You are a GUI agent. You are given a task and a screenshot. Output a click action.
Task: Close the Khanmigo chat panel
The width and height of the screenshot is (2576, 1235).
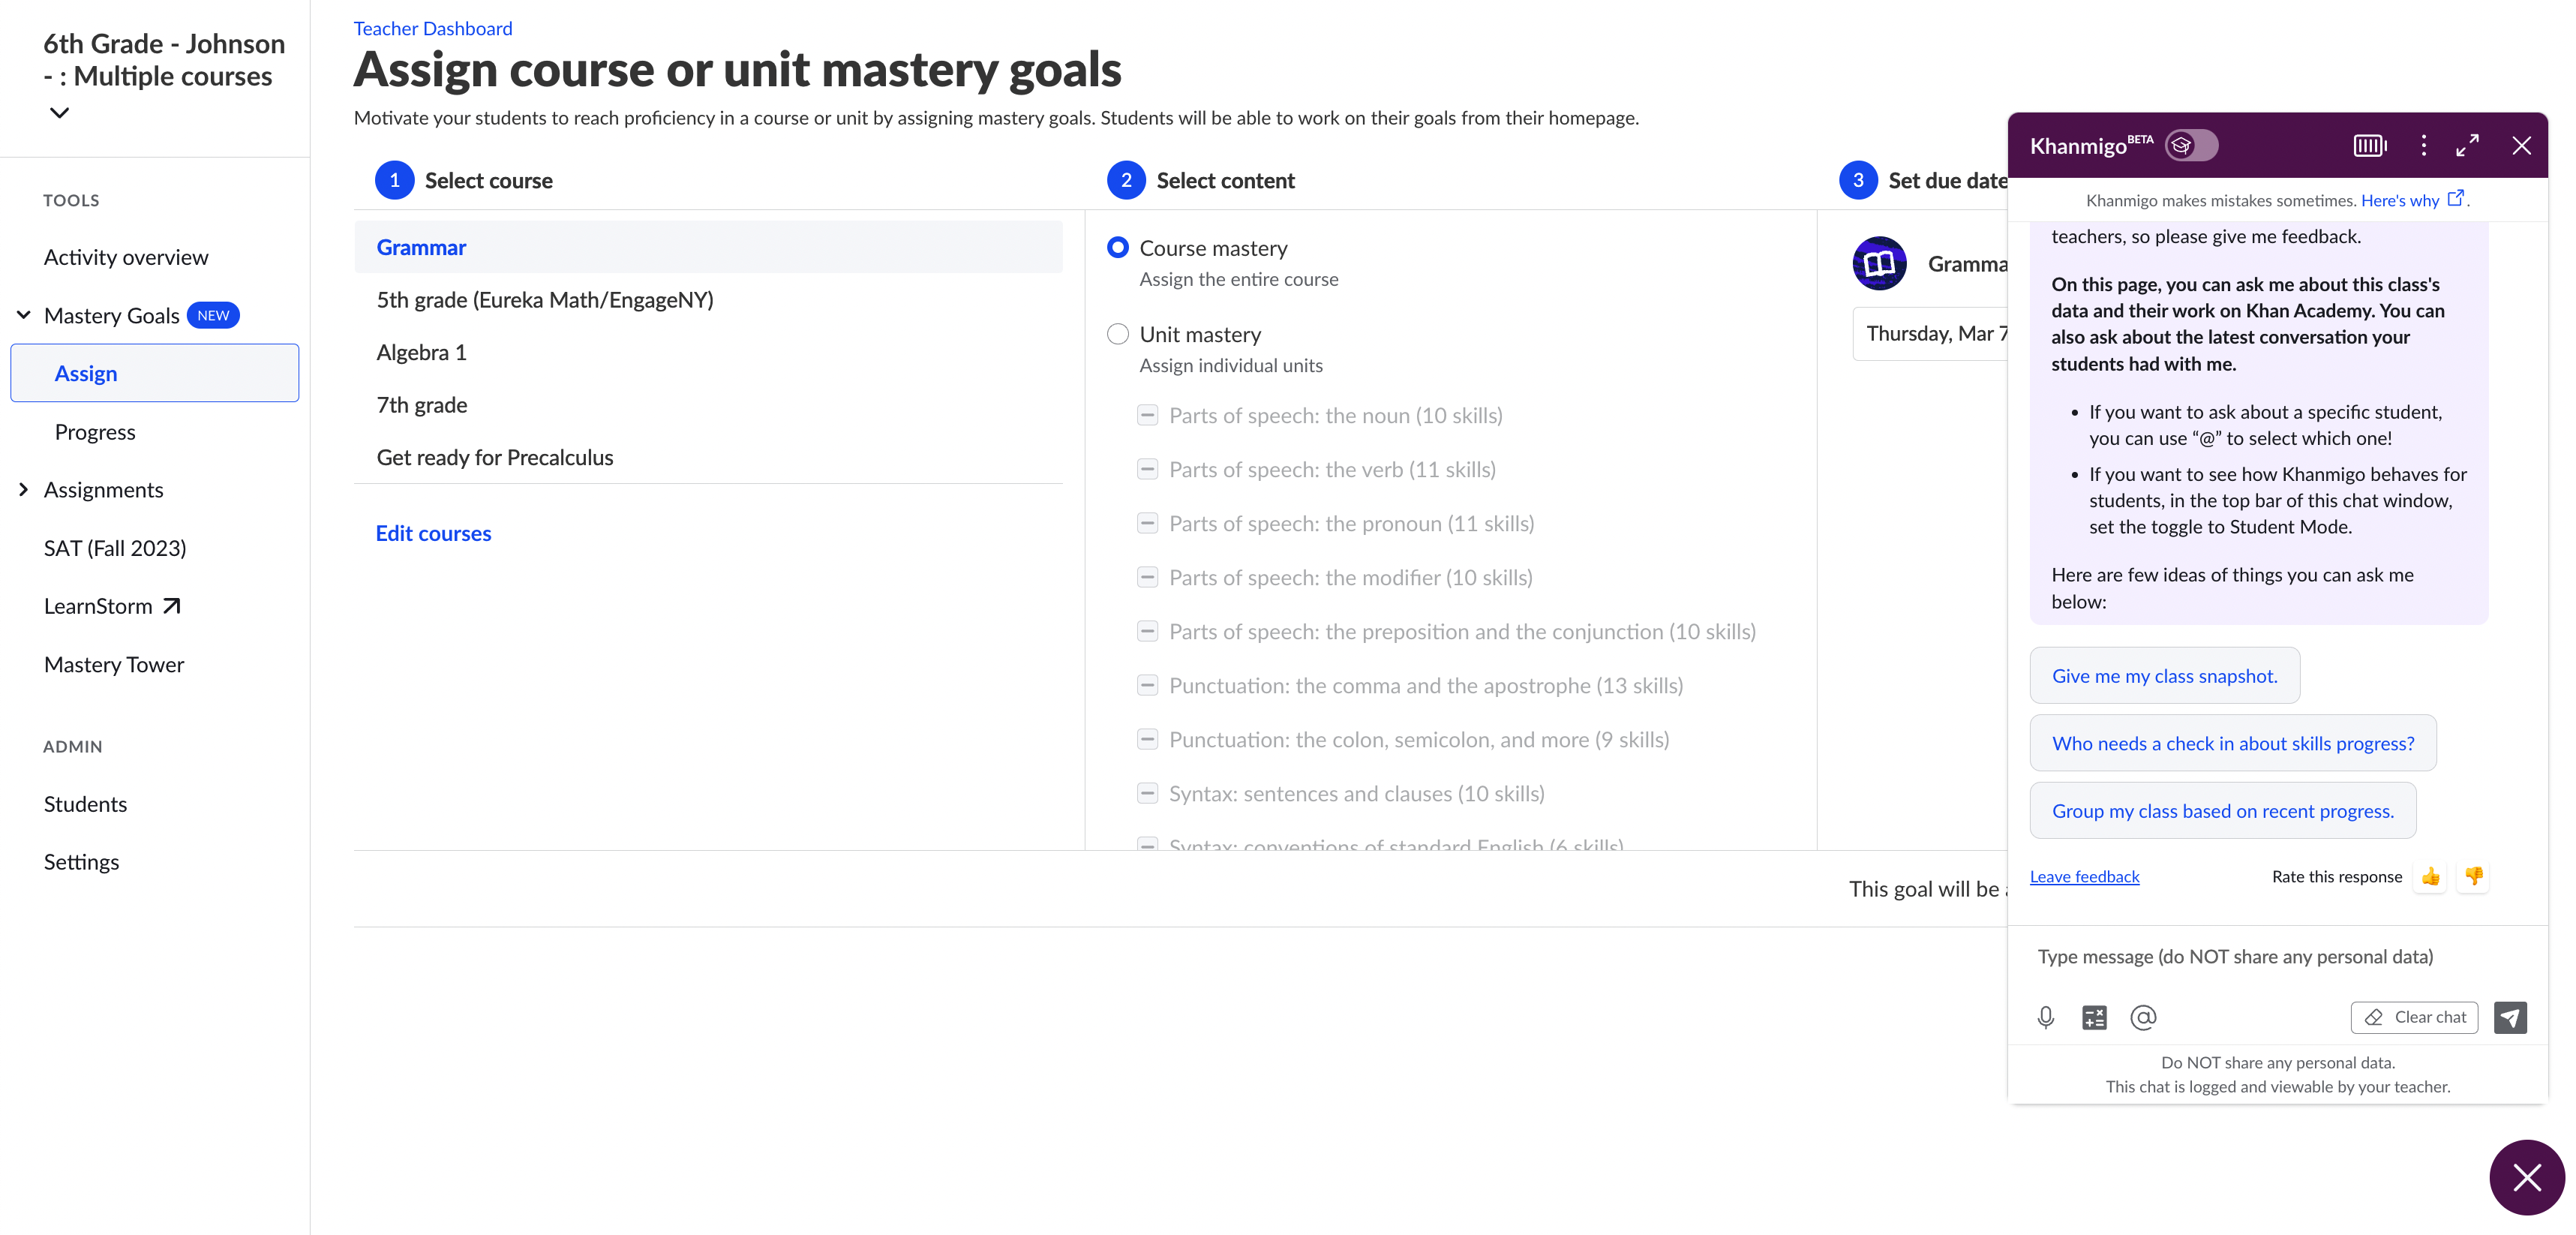(2522, 146)
